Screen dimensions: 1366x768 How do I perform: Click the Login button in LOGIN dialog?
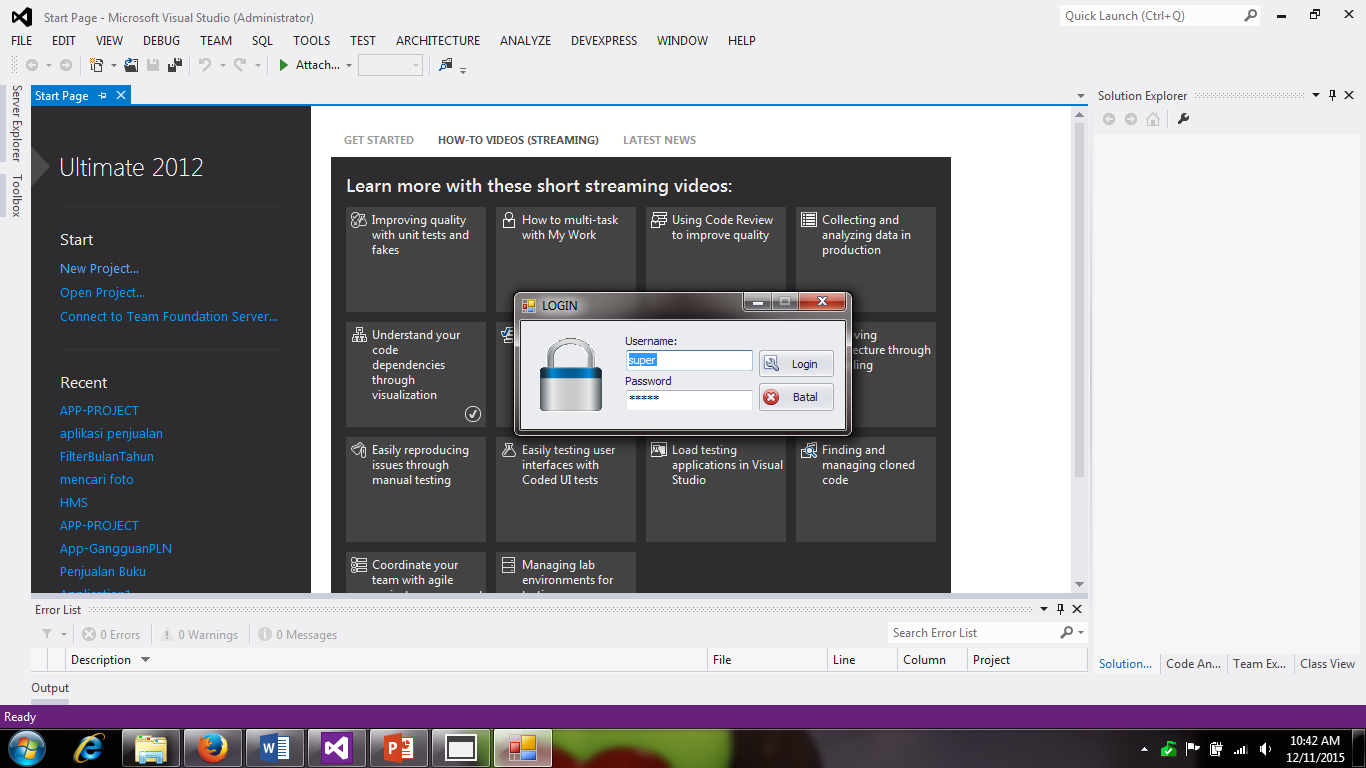pos(796,364)
